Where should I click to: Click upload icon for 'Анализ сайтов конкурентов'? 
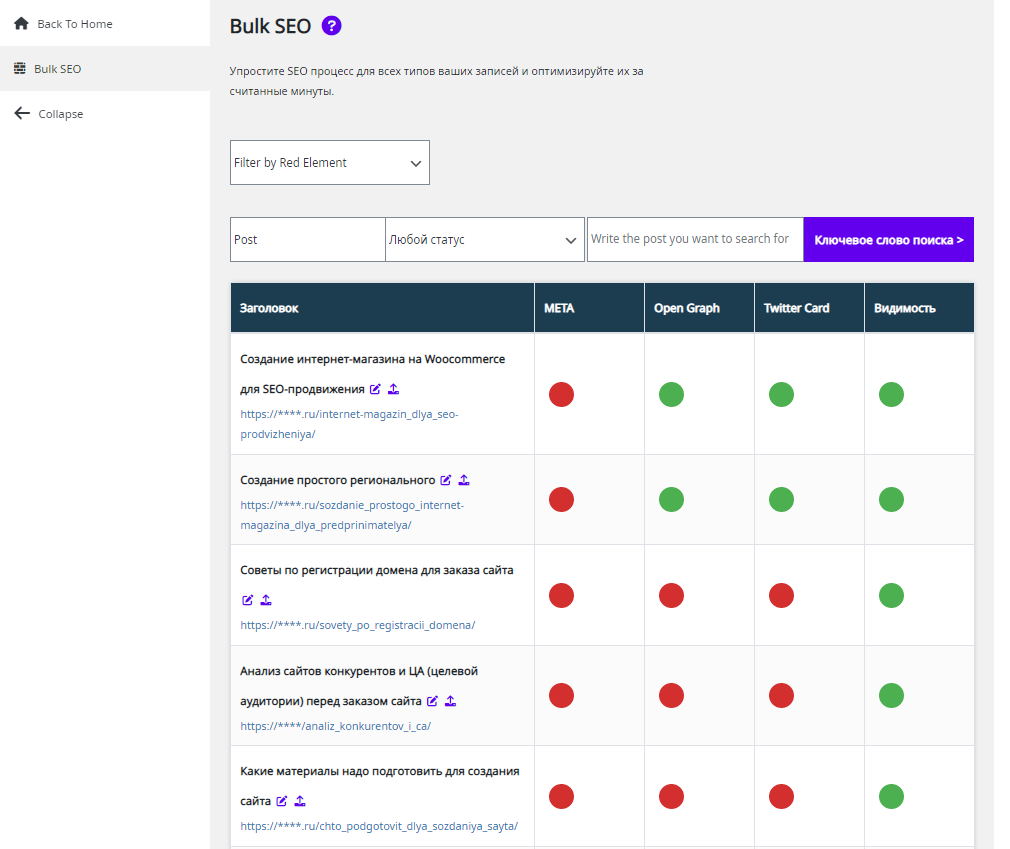[451, 701]
